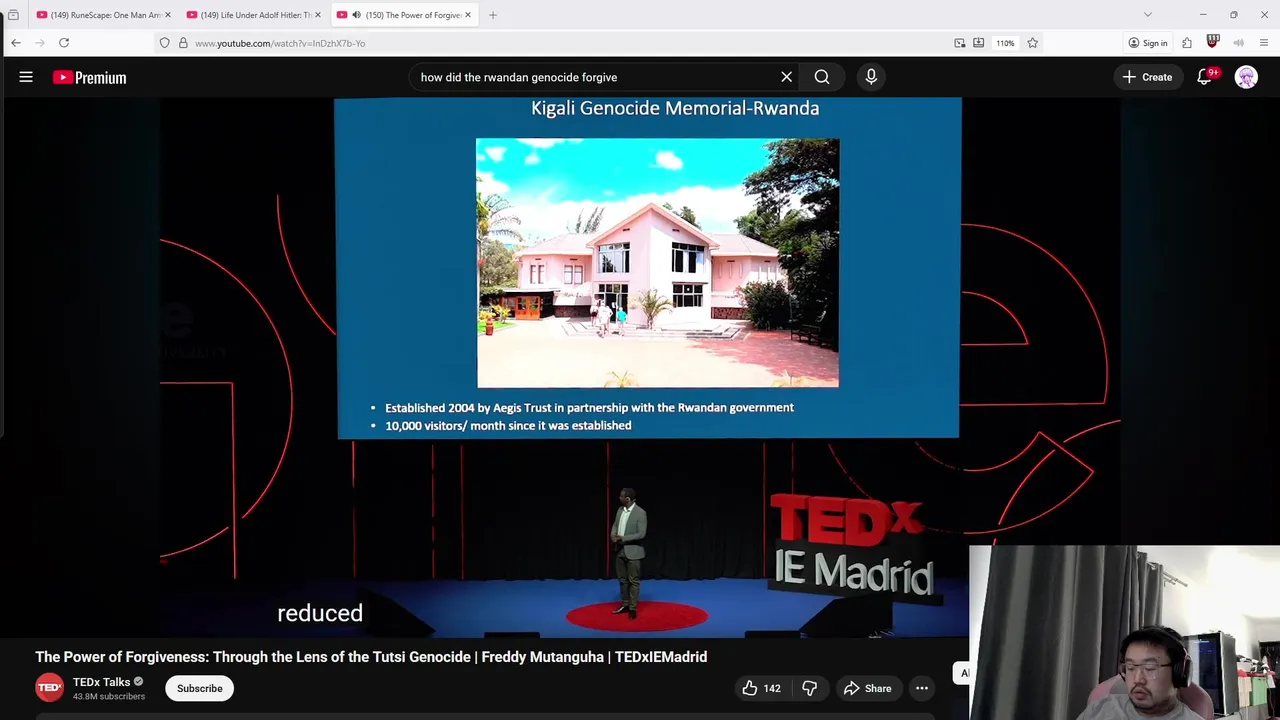The width and height of the screenshot is (1280, 720).
Task: Close The Power of Forgiveness tab
Action: (467, 15)
